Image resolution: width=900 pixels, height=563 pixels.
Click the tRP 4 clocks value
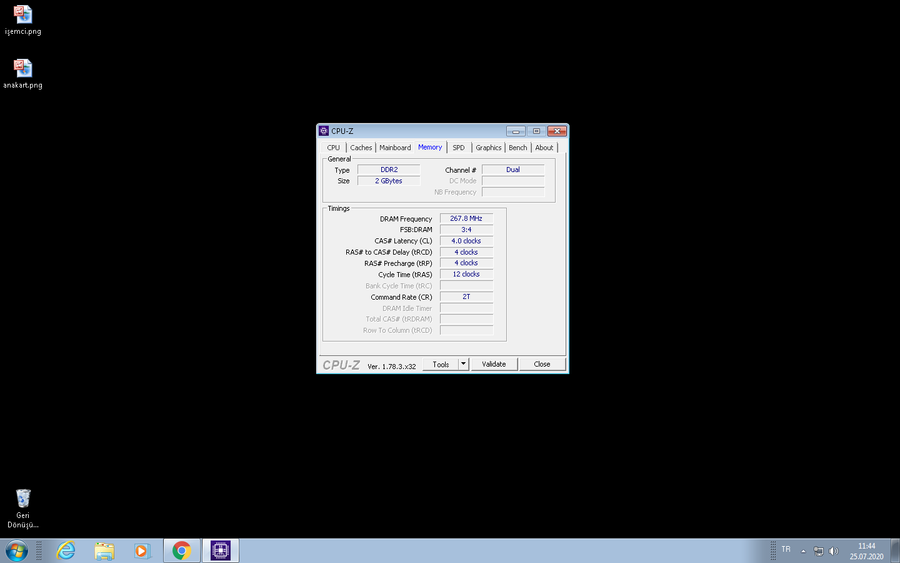(x=466, y=263)
